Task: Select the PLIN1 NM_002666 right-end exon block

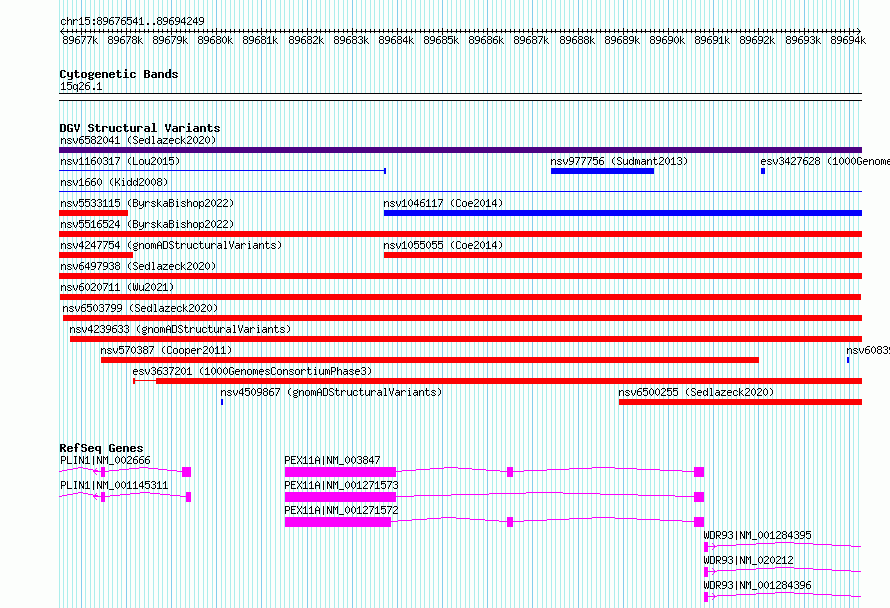Action: point(186,472)
